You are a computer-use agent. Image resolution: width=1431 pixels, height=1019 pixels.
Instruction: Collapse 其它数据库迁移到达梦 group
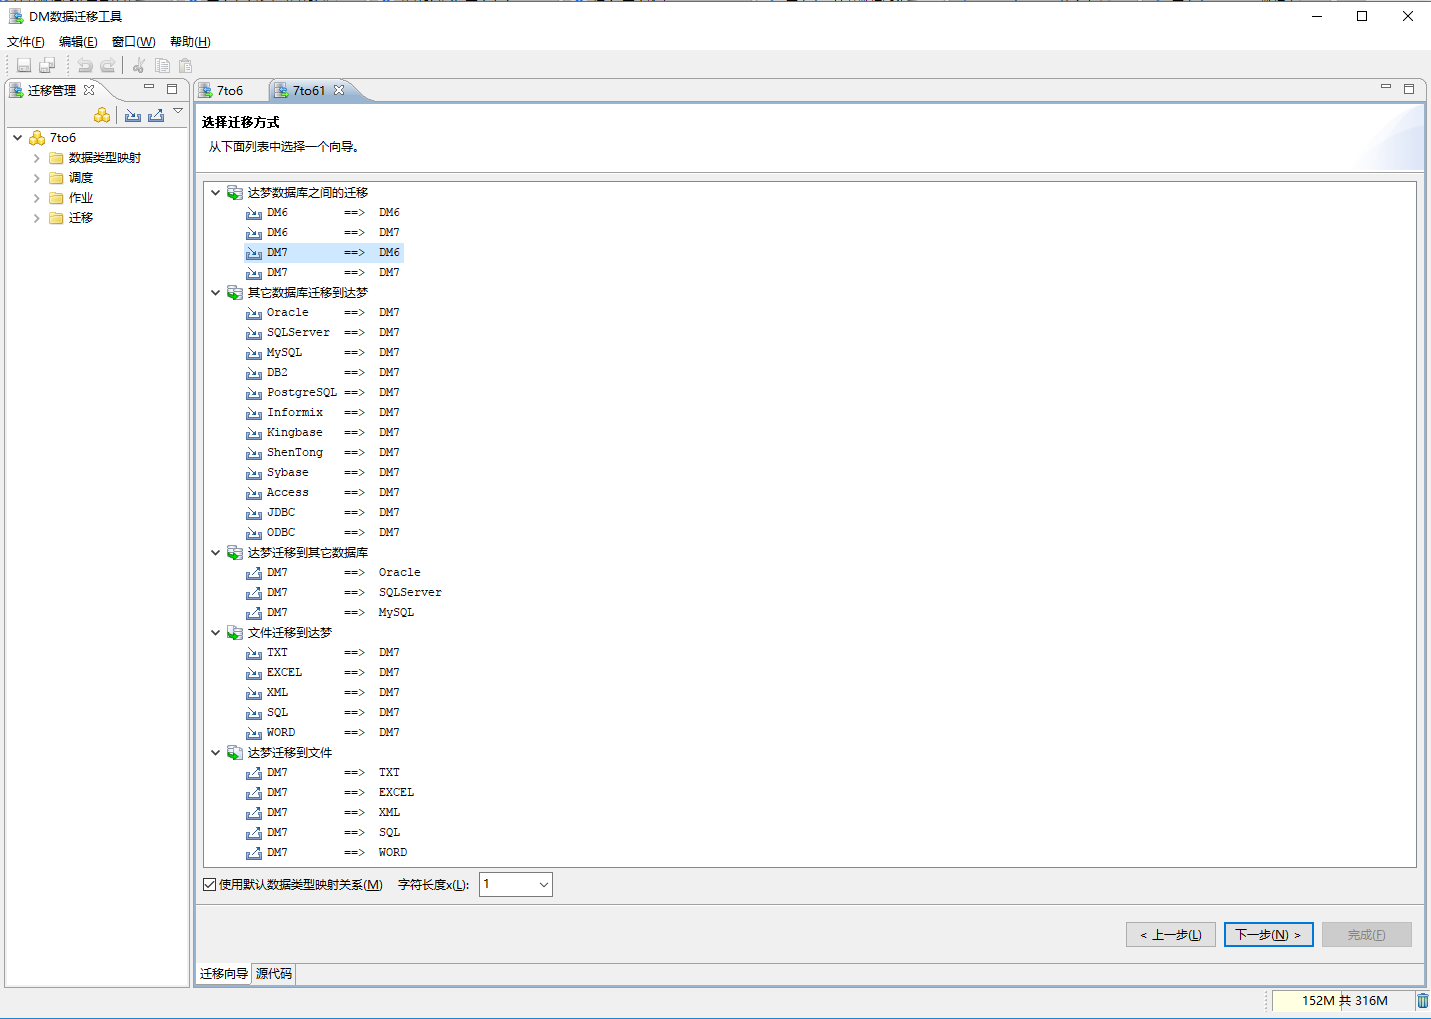[215, 293]
